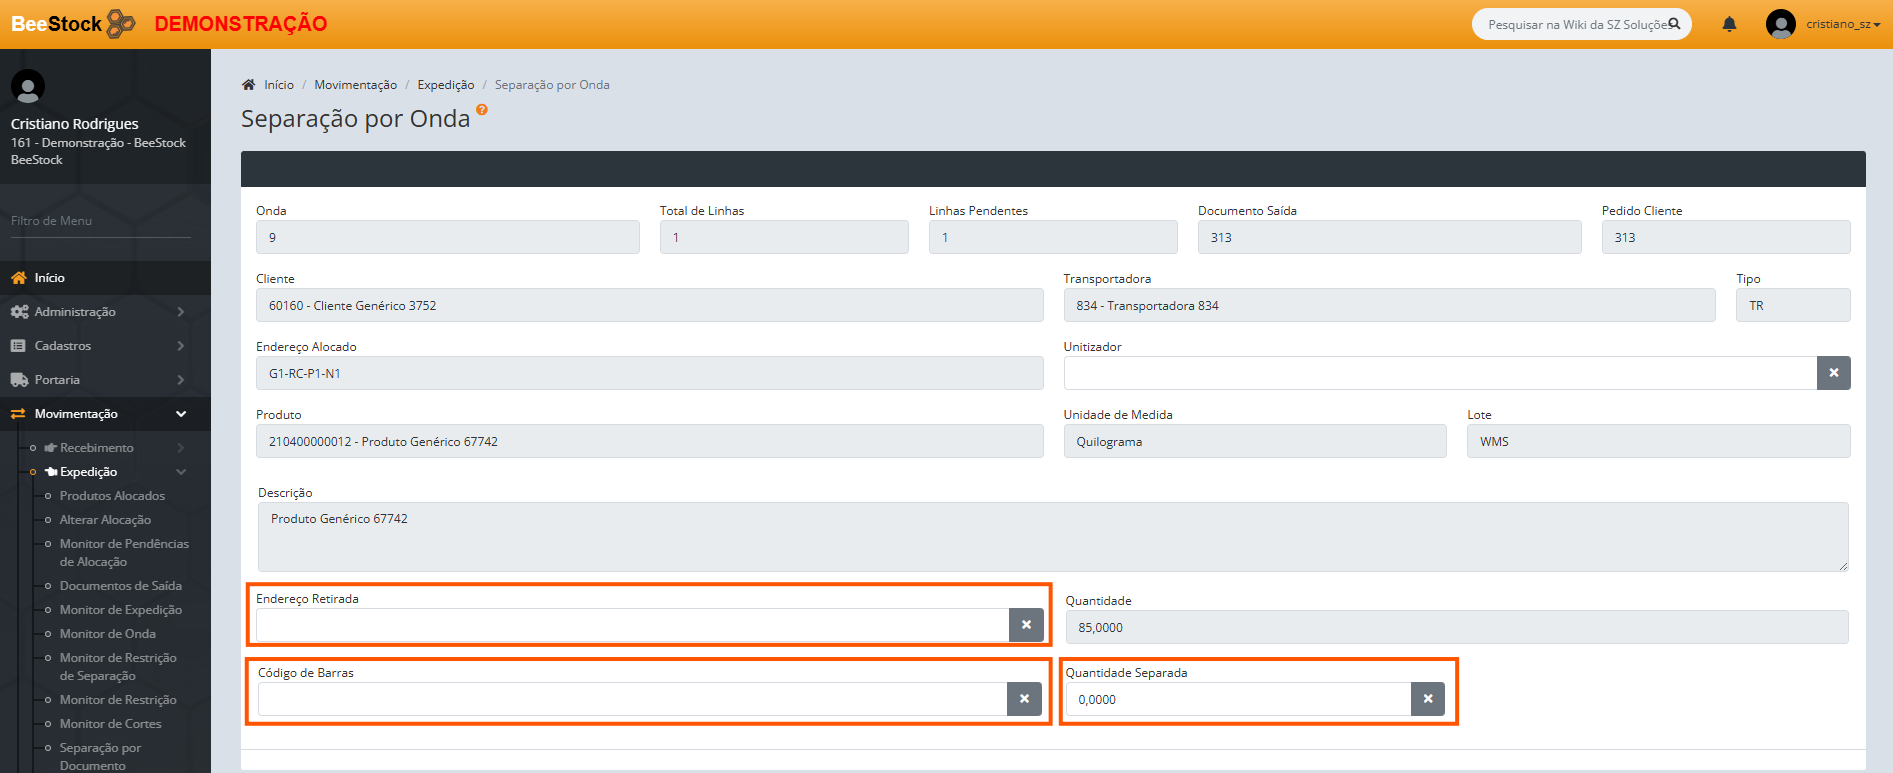This screenshot has height=773, width=1893.
Task: Click the orange help icon beside the title
Action: [482, 110]
